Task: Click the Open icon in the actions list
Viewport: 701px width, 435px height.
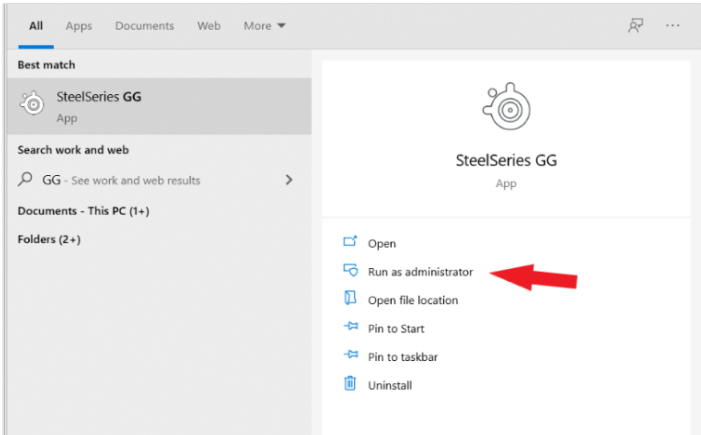Action: point(350,243)
